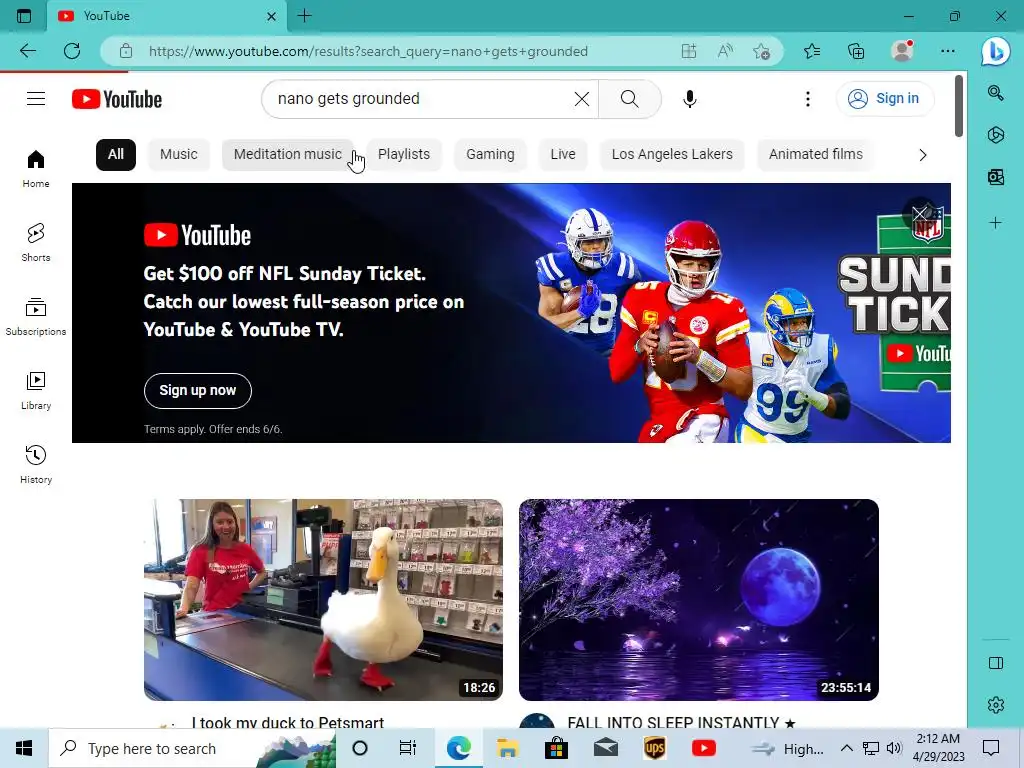1024x768 pixels.
Task: Open the Windows Start menu
Action: point(24,748)
